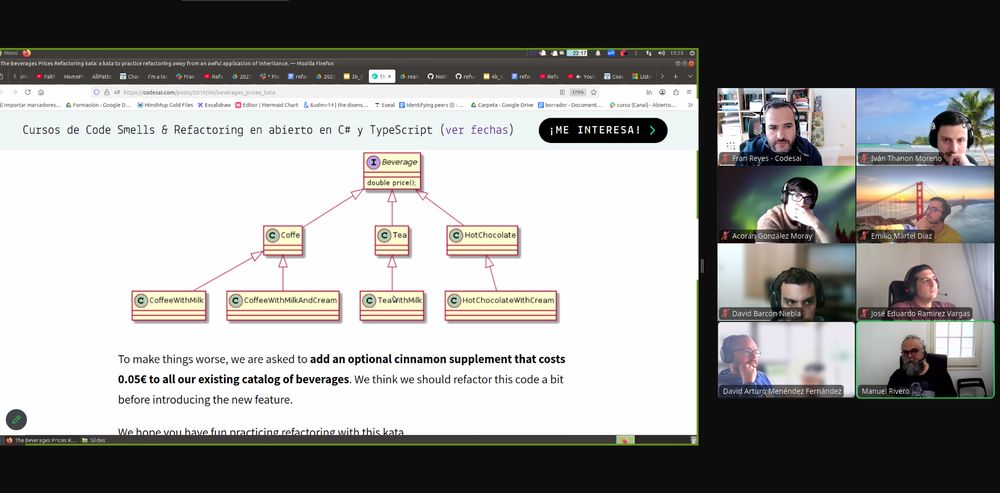The image size is (1000, 493).
Task: Open curso (Canal) - Abierto bookmark
Action: point(643,105)
